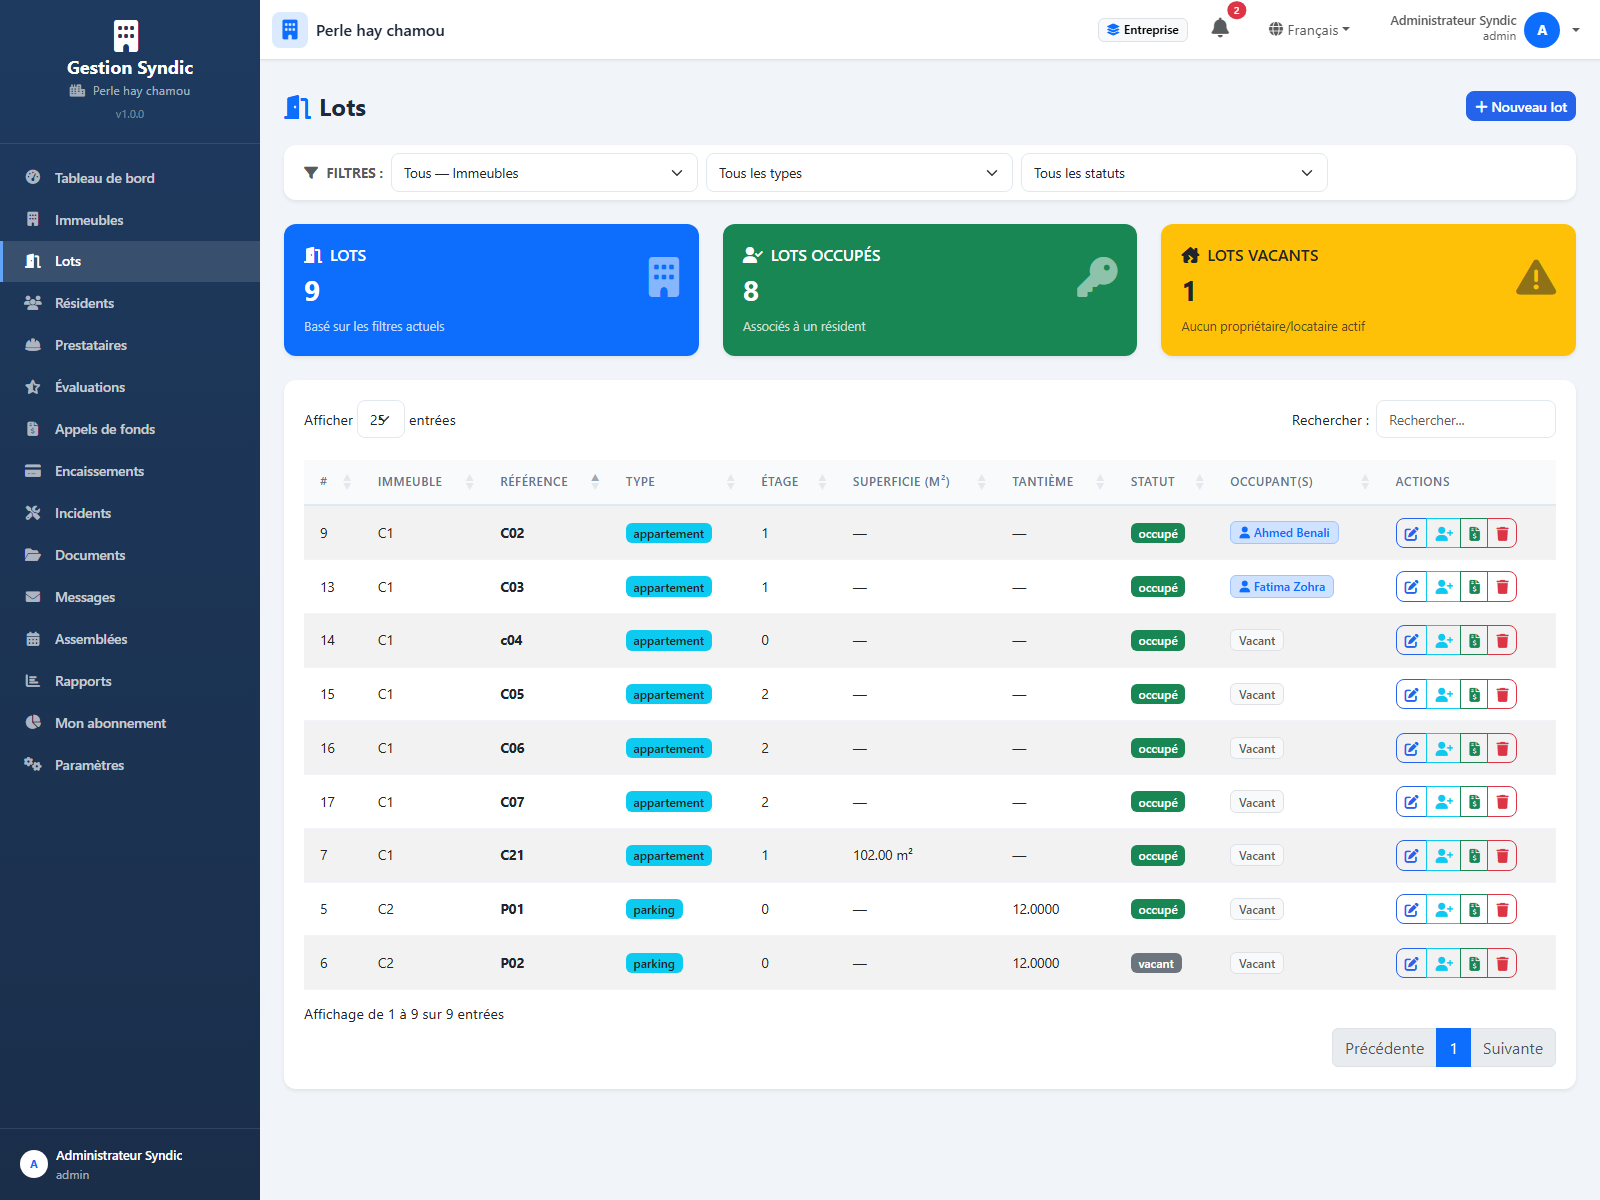The height and width of the screenshot is (1200, 1600).
Task: Open the Immeubles filter dropdown
Action: [x=544, y=173]
